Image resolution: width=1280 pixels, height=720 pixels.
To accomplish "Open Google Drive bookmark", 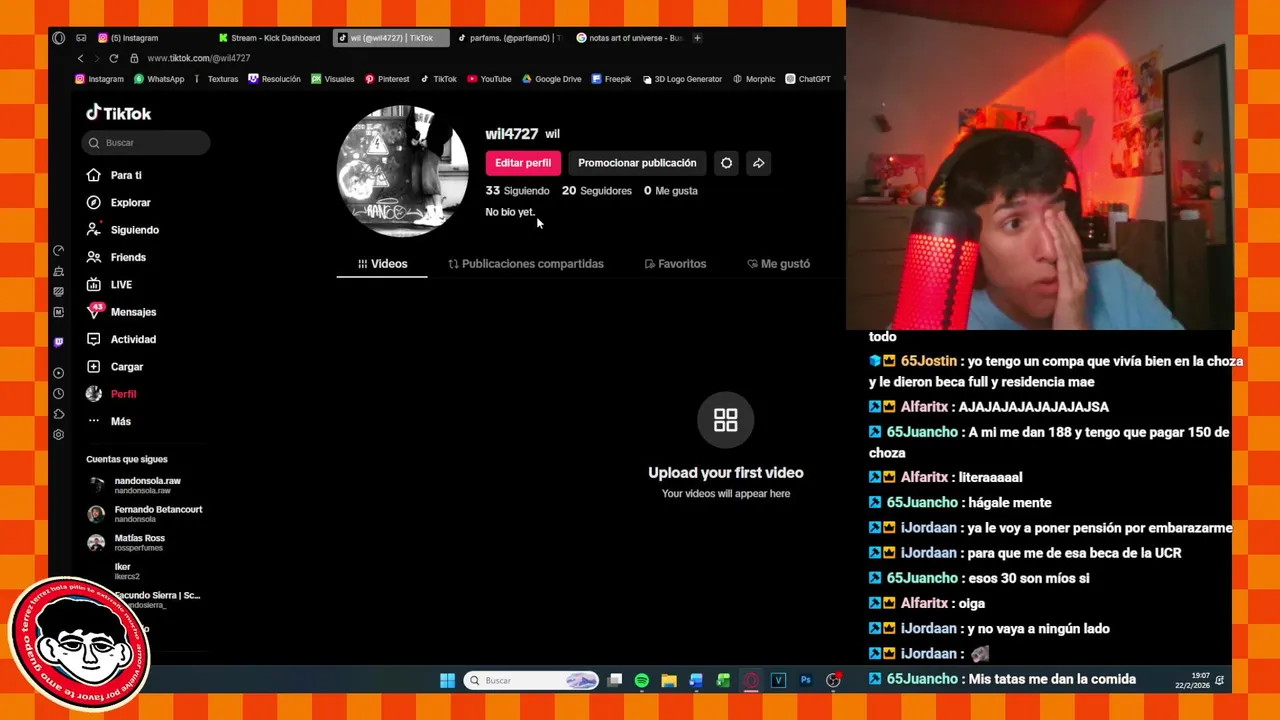I will click(x=551, y=79).
